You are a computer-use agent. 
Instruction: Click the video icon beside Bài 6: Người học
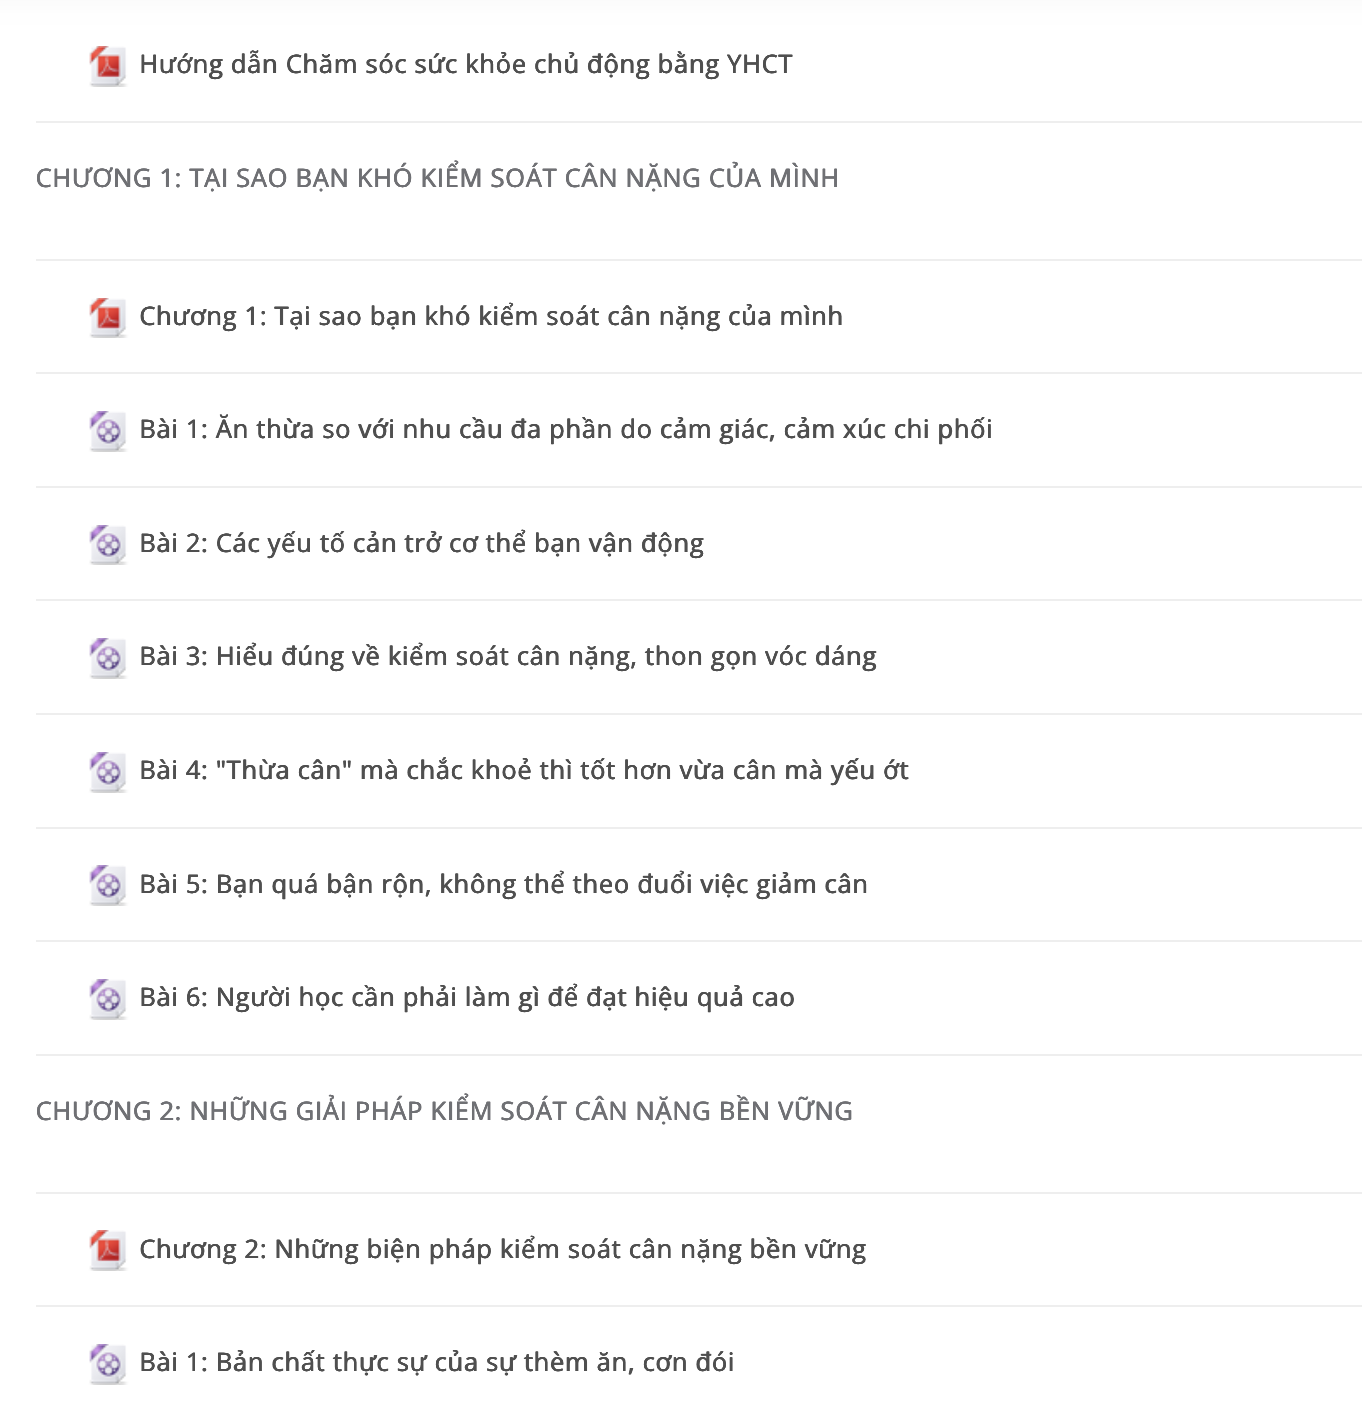[x=107, y=999]
